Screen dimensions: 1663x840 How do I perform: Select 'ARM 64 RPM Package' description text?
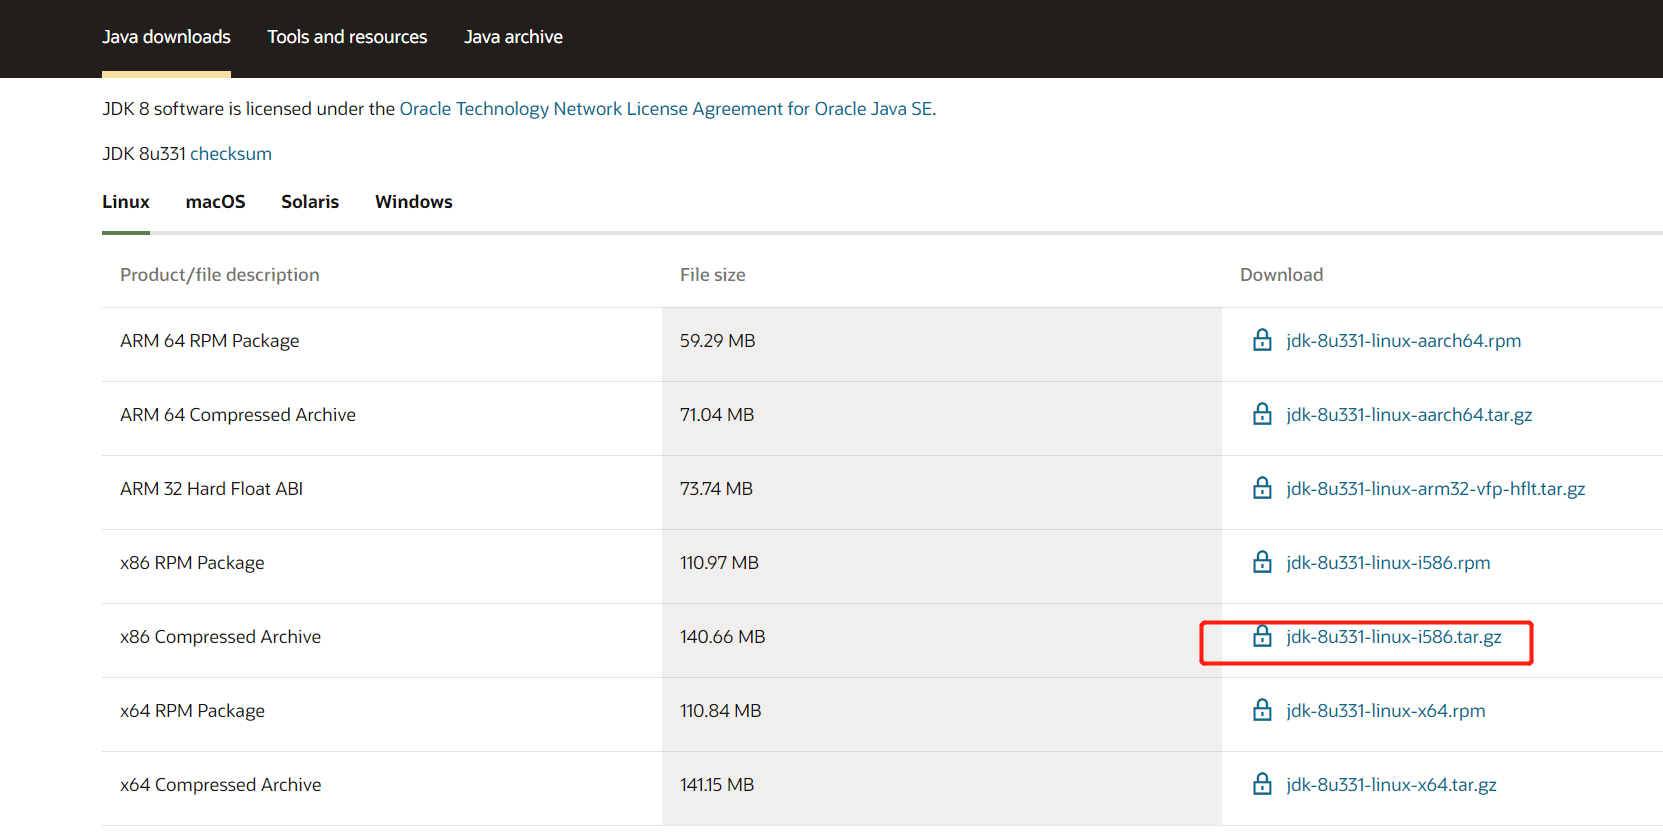(x=209, y=341)
